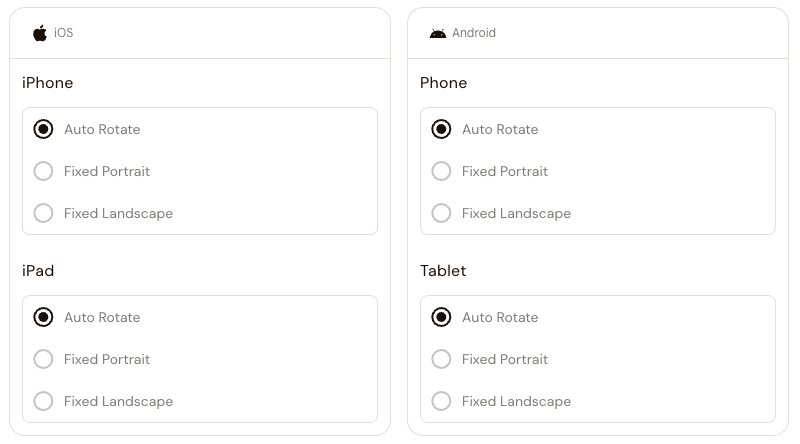
Task: Choose Fixed Portrait for iPhone
Action: tap(43, 171)
